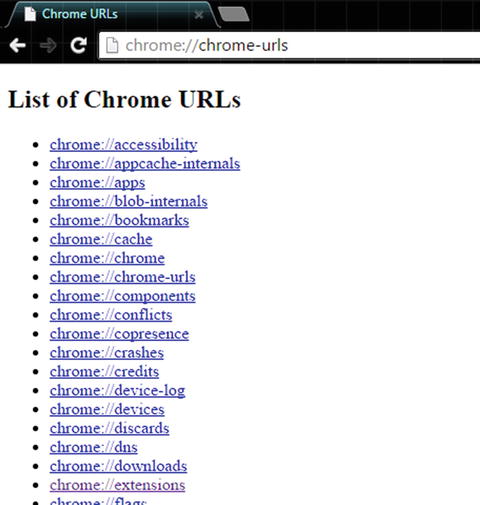Image resolution: width=480 pixels, height=505 pixels.
Task: Open a new tab
Action: click(x=234, y=15)
